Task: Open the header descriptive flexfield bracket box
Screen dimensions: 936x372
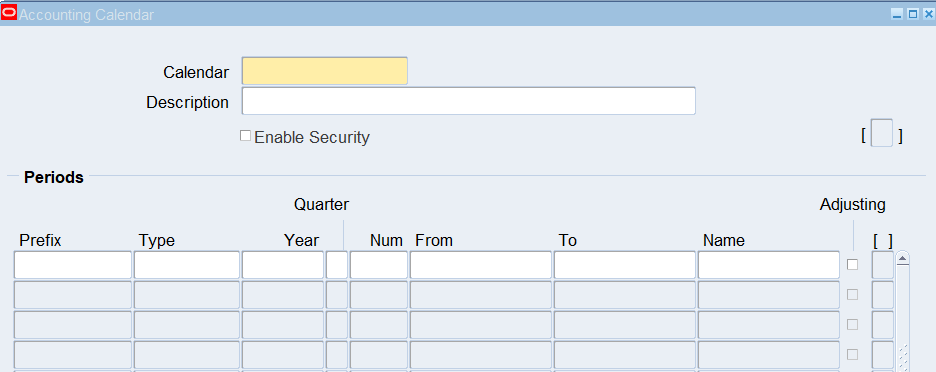Action: 882,133
